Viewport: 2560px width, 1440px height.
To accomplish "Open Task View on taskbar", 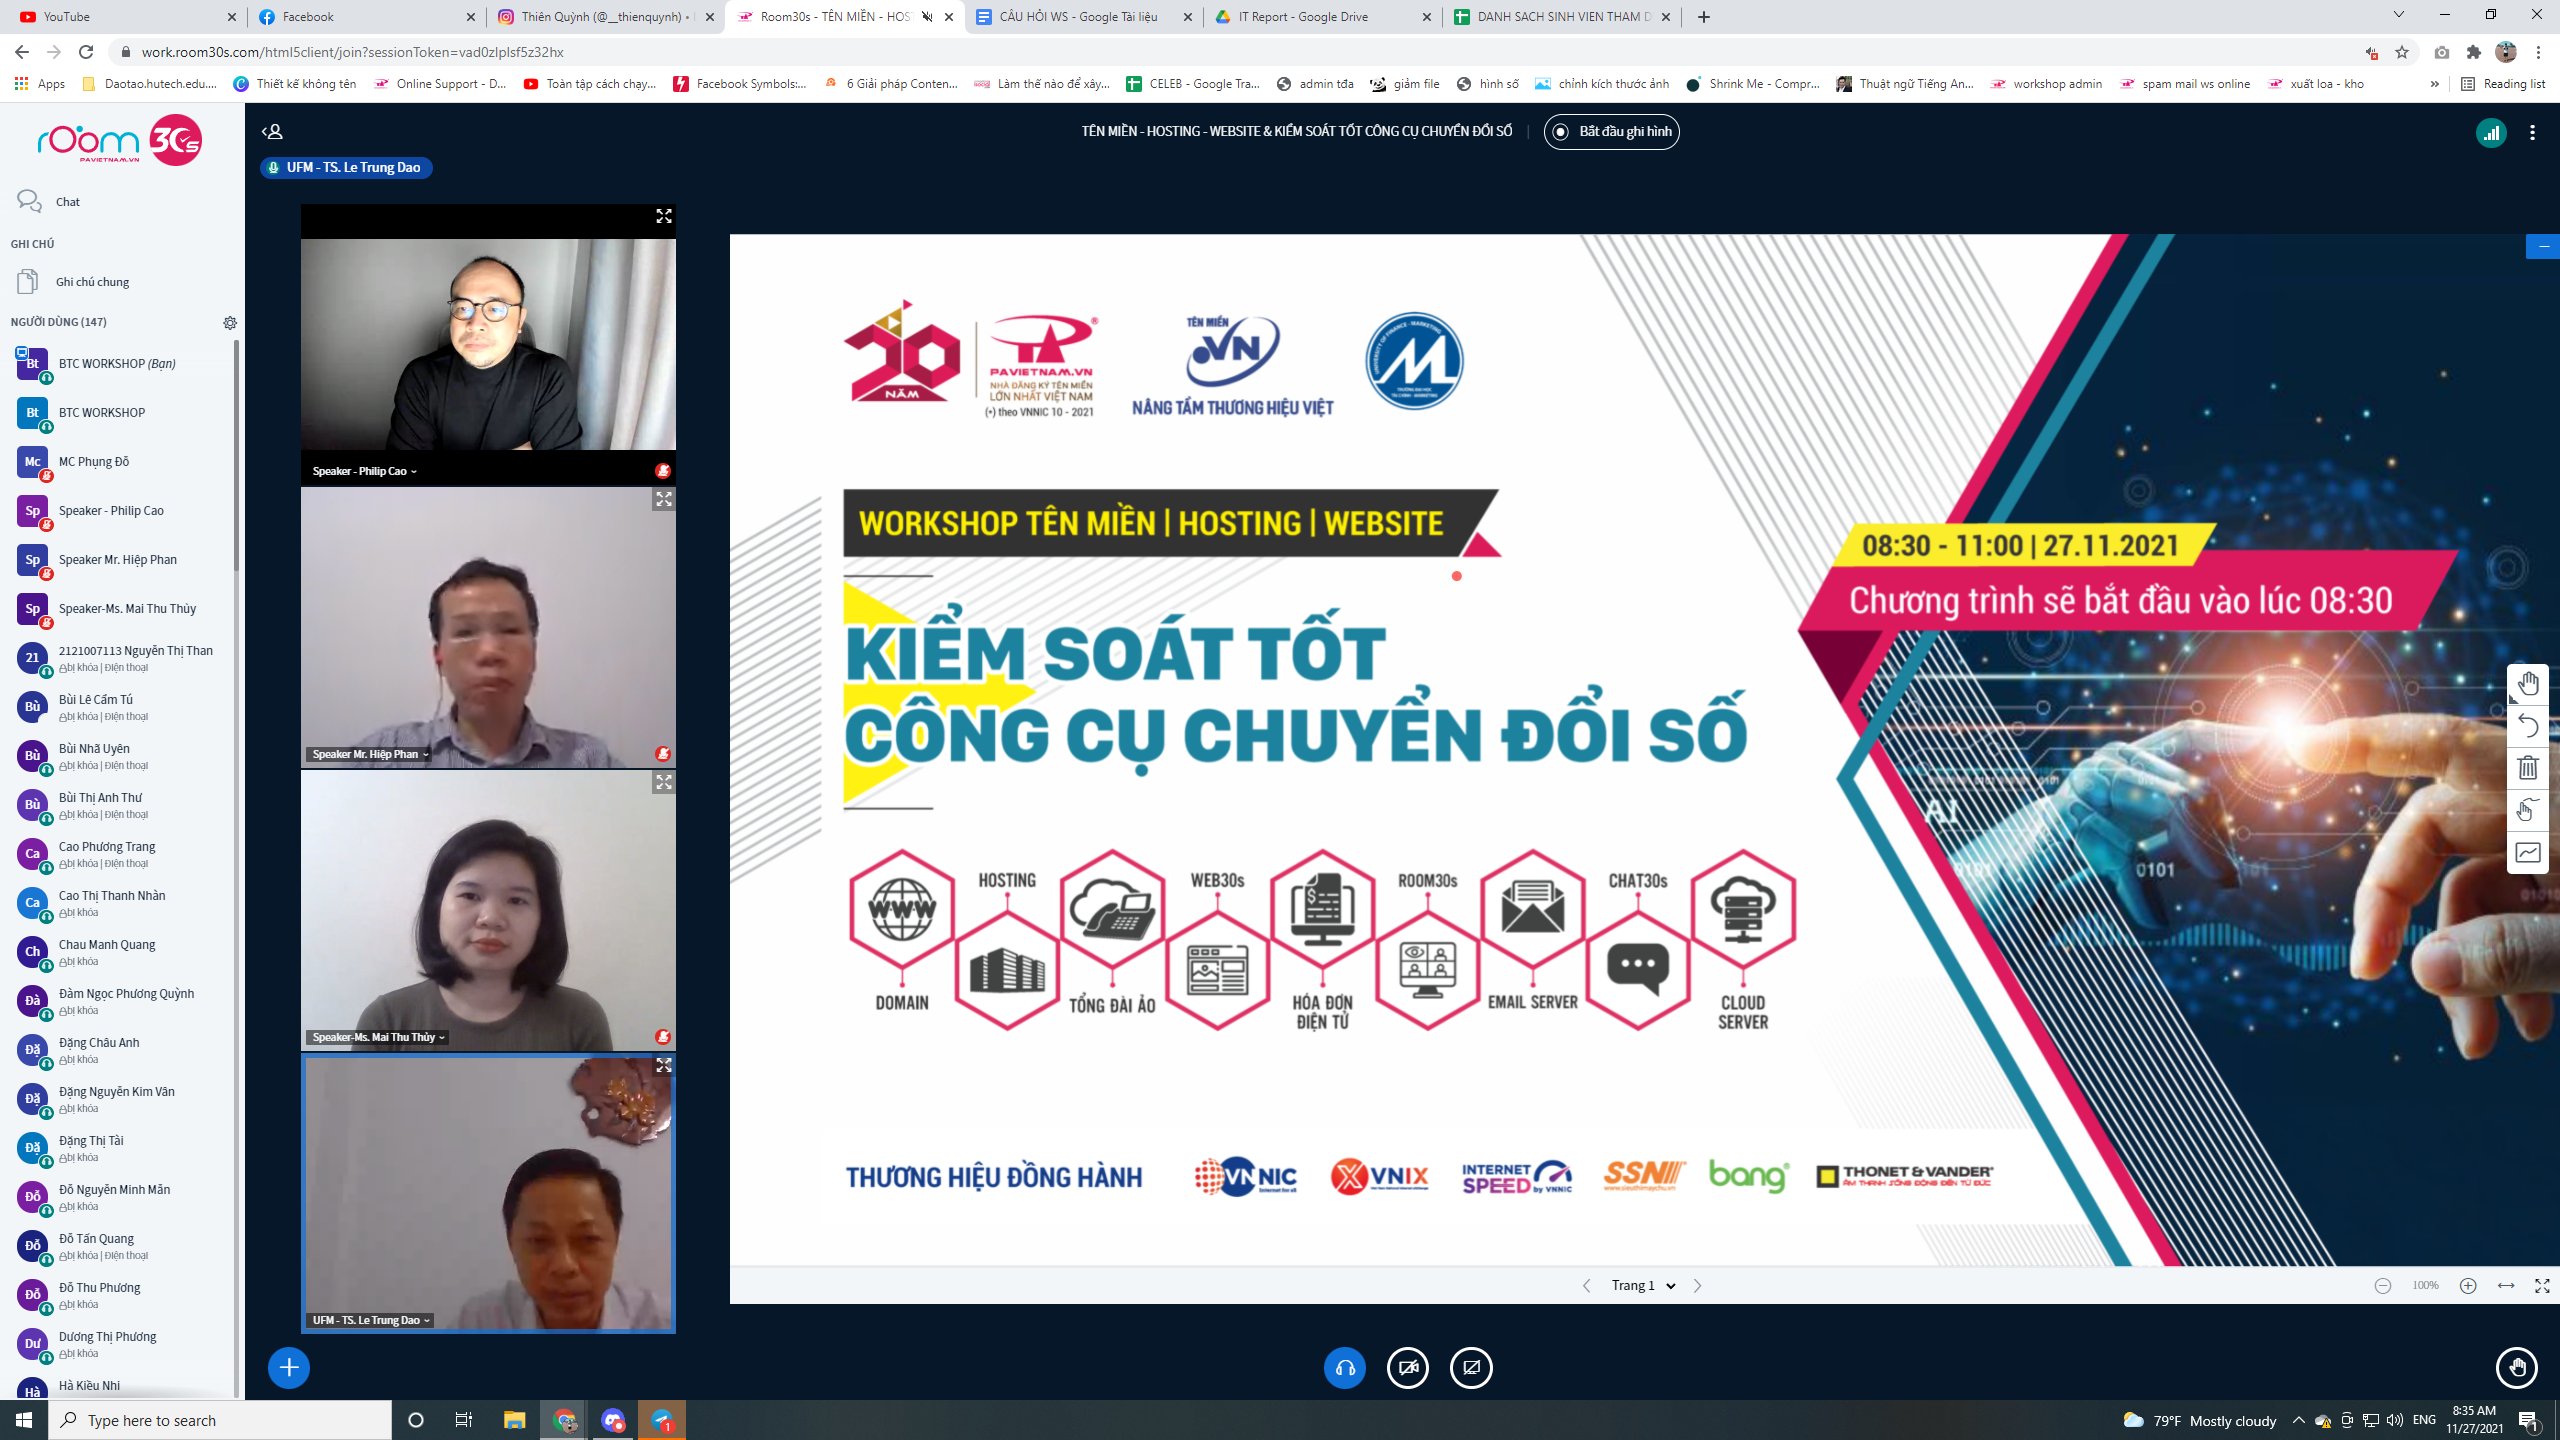I will (x=464, y=1420).
